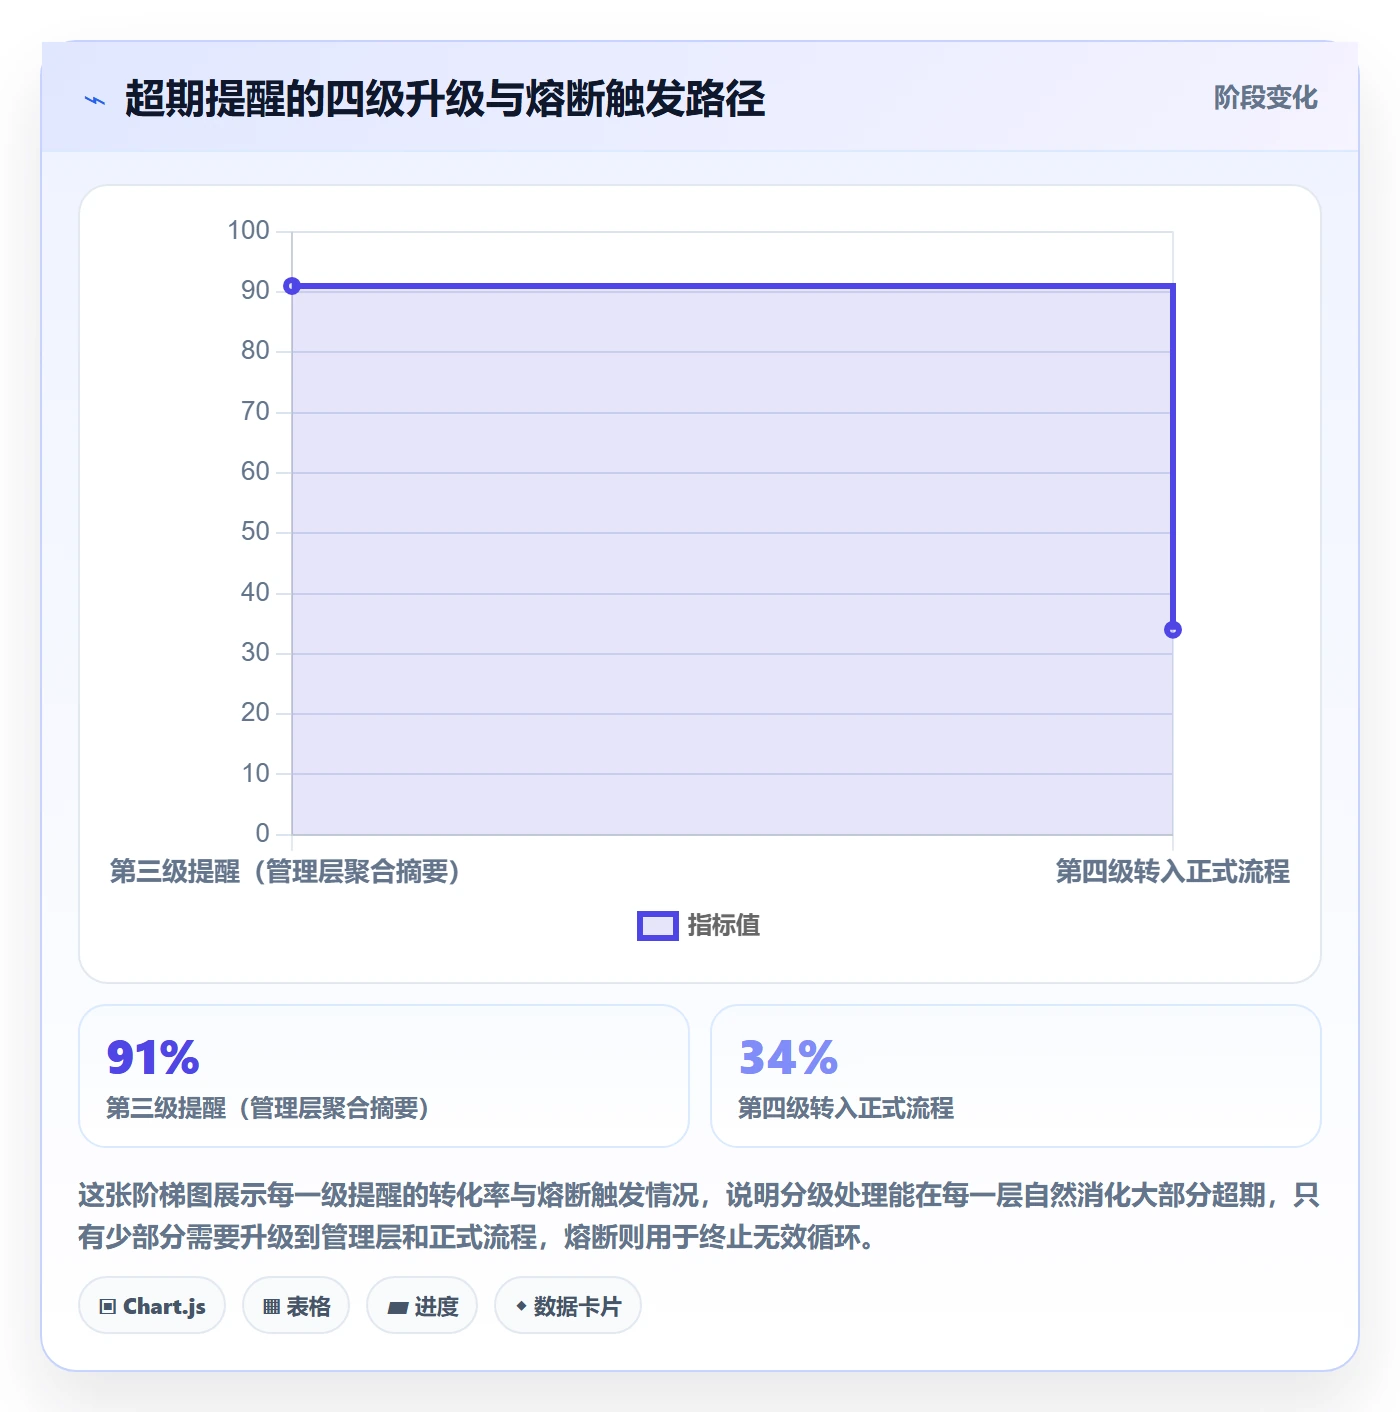Select the 进度 tag chip
Viewport: 1400px width, 1412px height.
422,1306
